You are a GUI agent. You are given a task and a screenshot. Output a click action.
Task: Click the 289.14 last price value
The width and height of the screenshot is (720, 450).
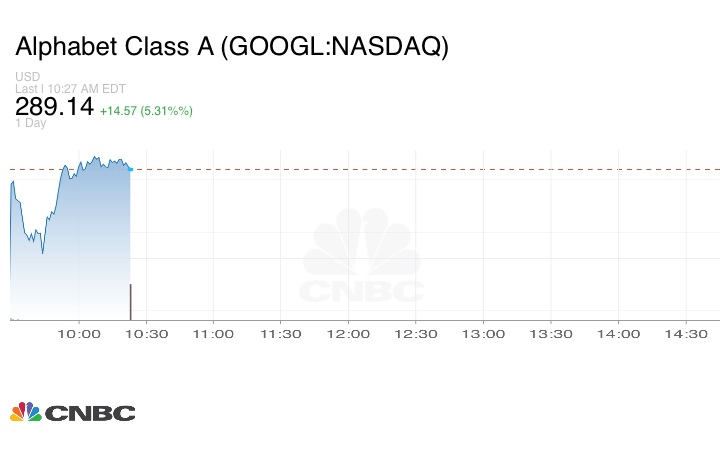[x=54, y=106]
